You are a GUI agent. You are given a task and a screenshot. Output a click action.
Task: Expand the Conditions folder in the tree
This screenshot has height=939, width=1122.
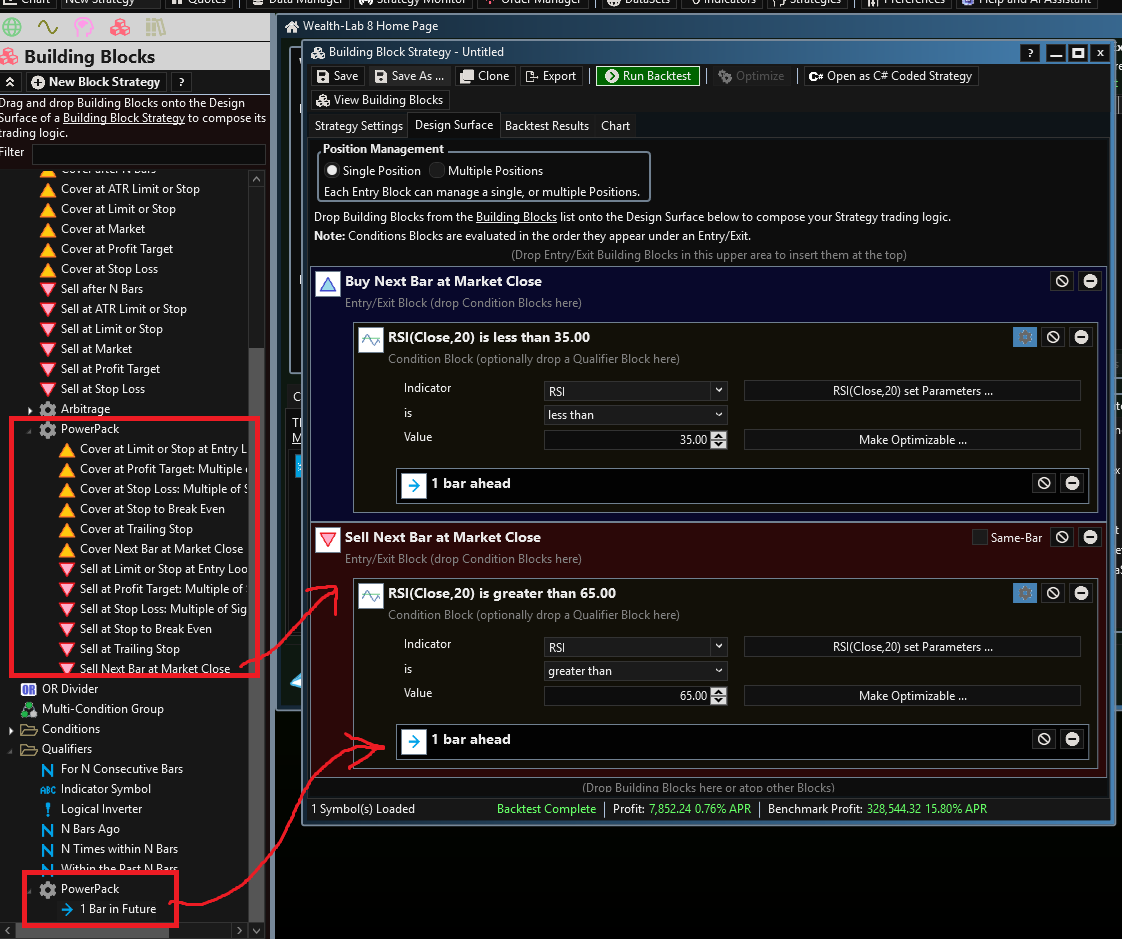11,729
